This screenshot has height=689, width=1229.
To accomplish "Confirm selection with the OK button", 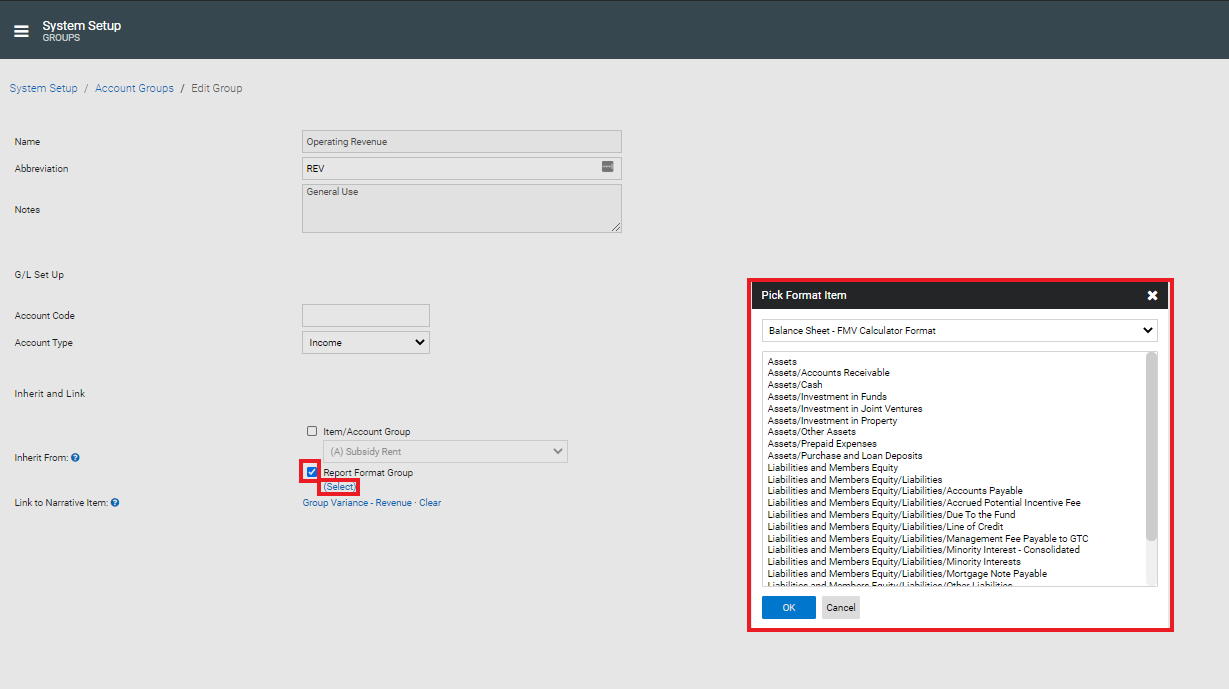I will coord(789,607).
